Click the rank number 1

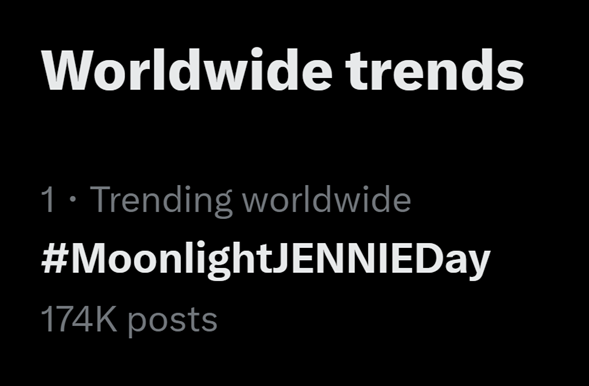click(x=48, y=200)
